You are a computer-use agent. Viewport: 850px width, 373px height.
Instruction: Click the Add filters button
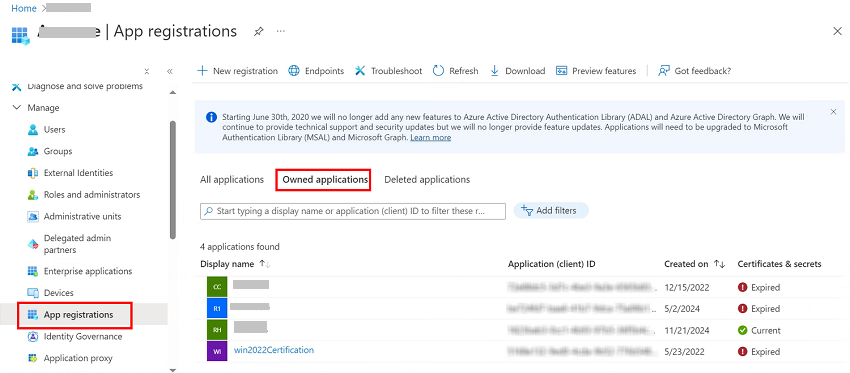(551, 210)
